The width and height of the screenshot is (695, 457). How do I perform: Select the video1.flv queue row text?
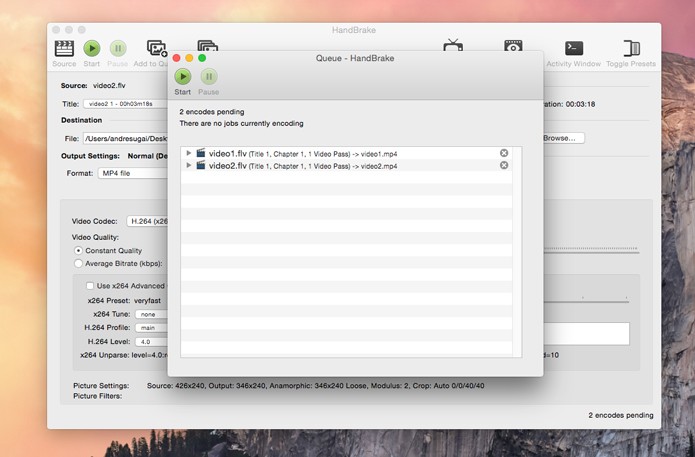pos(303,154)
